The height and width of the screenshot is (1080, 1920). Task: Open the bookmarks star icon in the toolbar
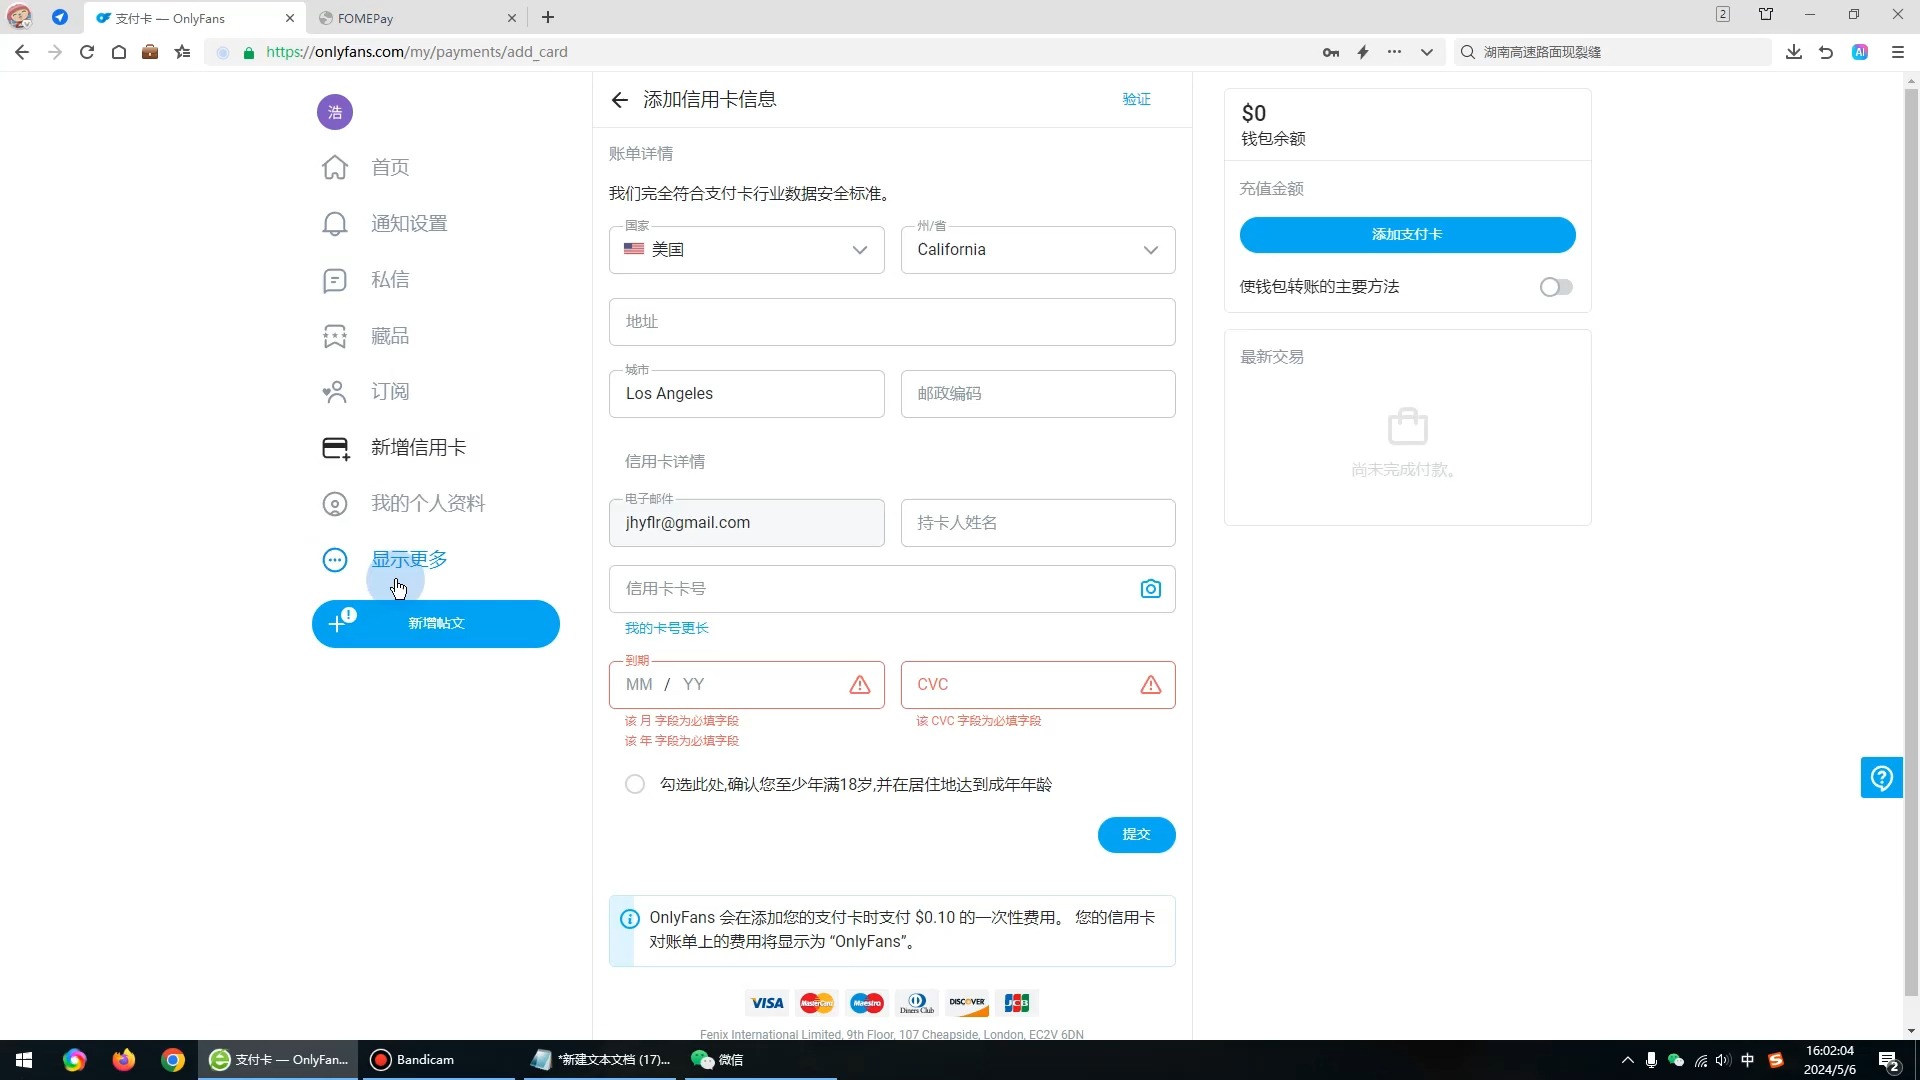182,52
